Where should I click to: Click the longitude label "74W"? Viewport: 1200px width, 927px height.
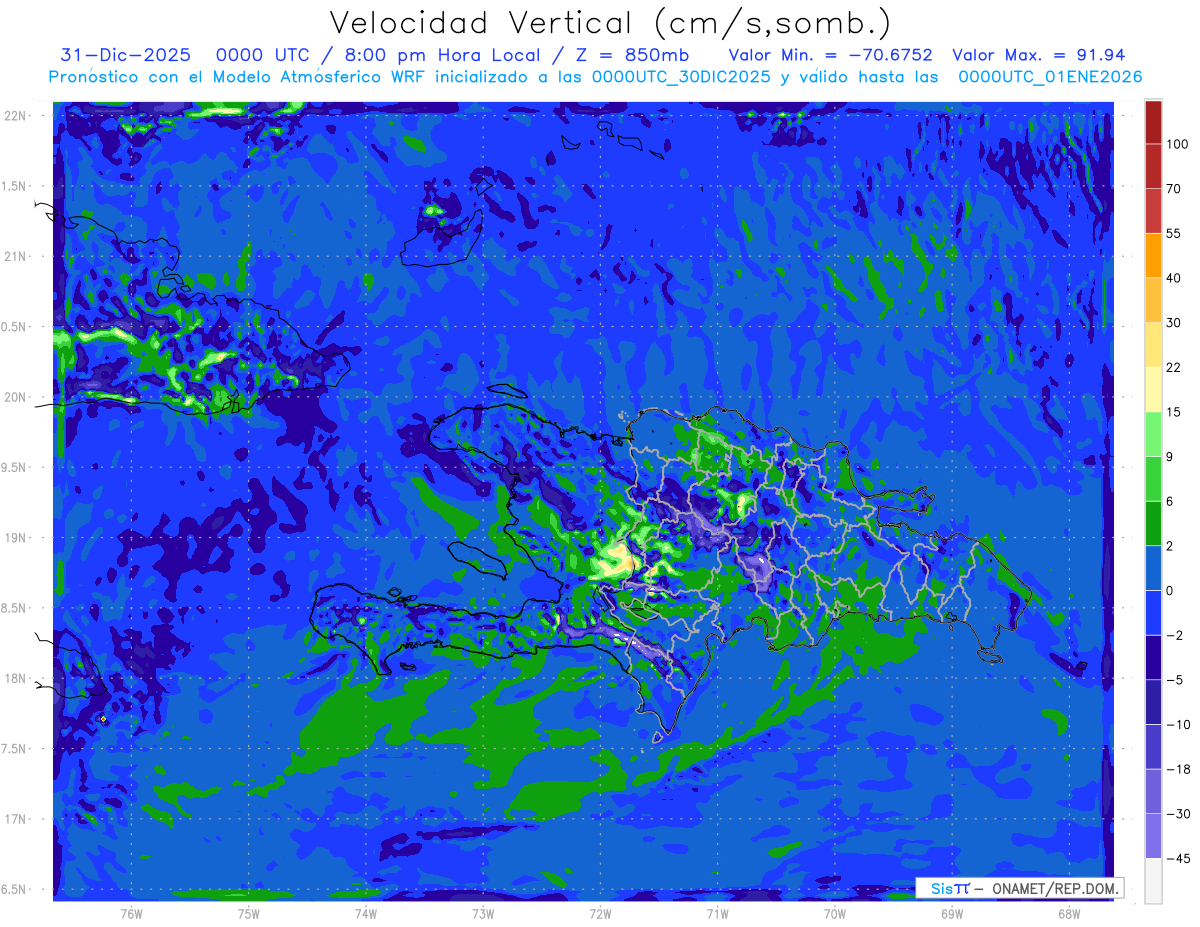click(366, 913)
